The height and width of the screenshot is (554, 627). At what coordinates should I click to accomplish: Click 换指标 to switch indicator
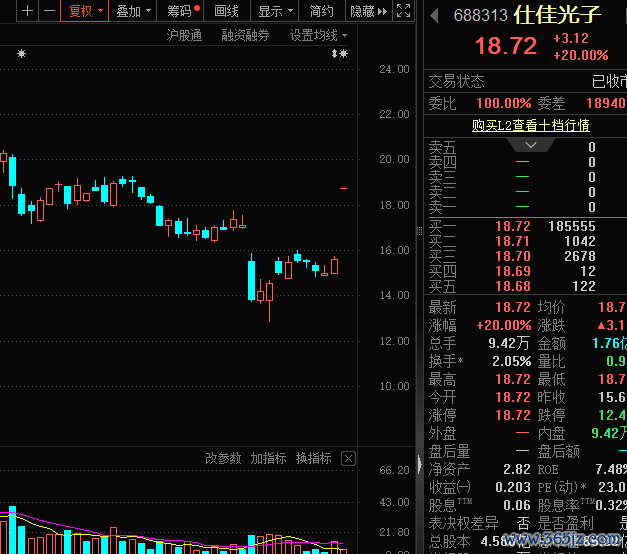pyautogui.click(x=314, y=458)
